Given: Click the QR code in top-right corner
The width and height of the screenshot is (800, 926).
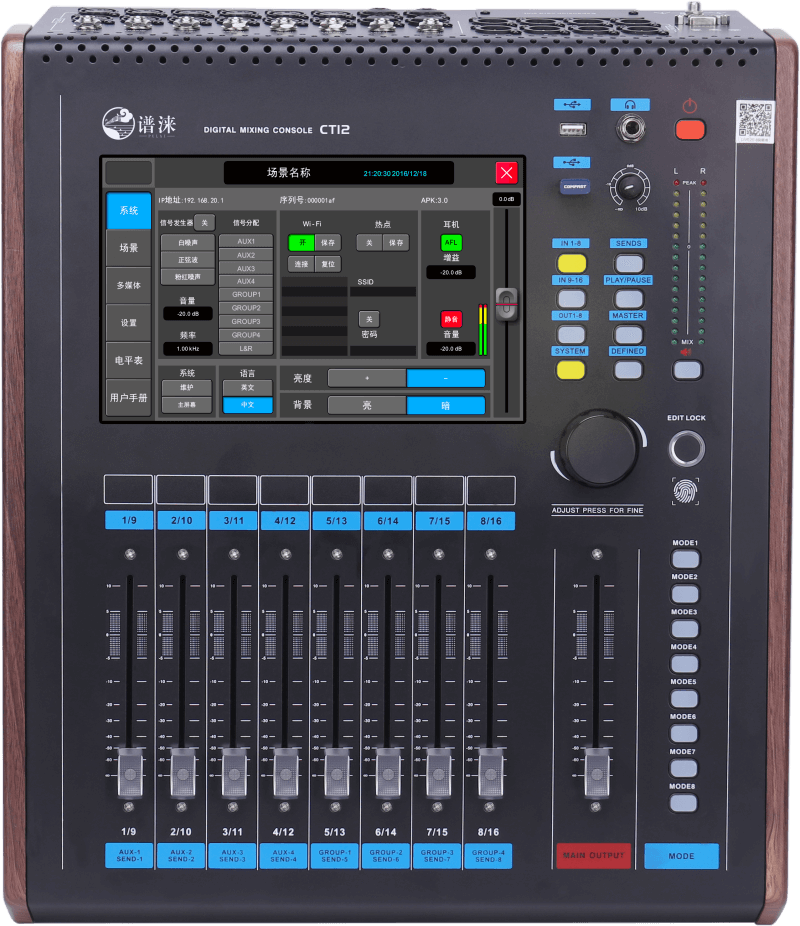Looking at the screenshot, I should [756, 120].
